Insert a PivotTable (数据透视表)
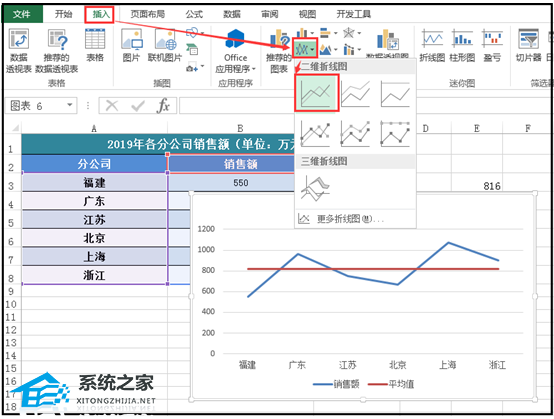The width and height of the screenshot is (554, 419). (x=19, y=51)
